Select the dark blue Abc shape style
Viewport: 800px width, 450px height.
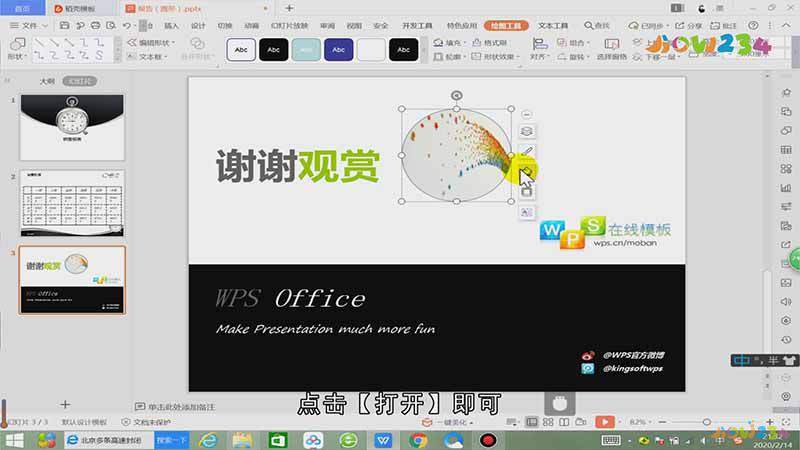pyautogui.click(x=338, y=49)
